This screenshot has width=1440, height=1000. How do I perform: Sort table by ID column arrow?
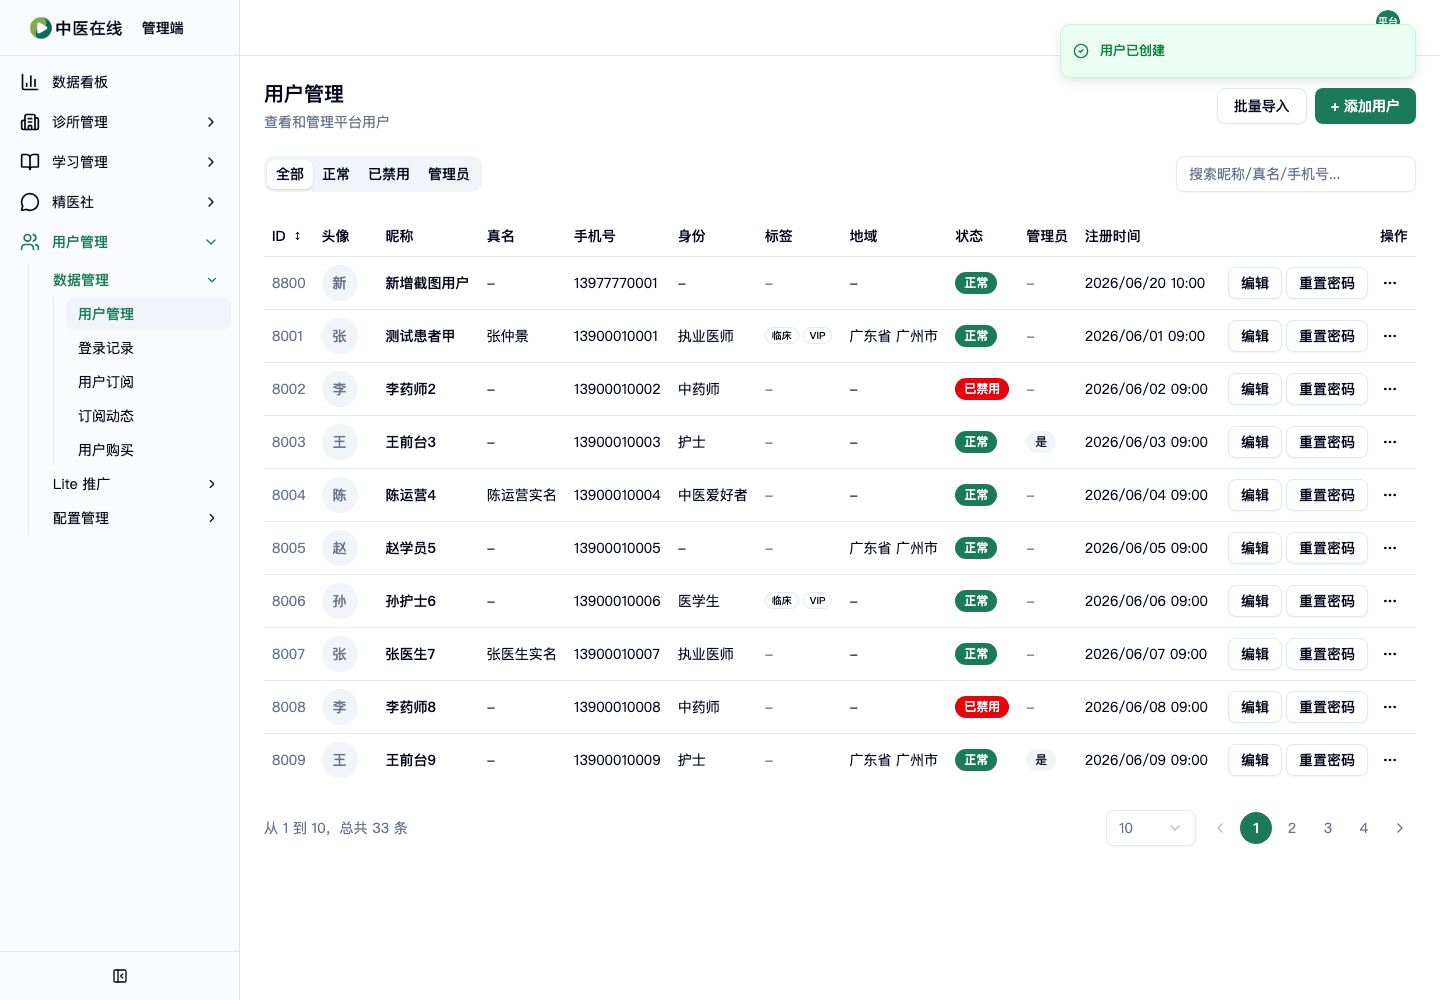(x=297, y=236)
